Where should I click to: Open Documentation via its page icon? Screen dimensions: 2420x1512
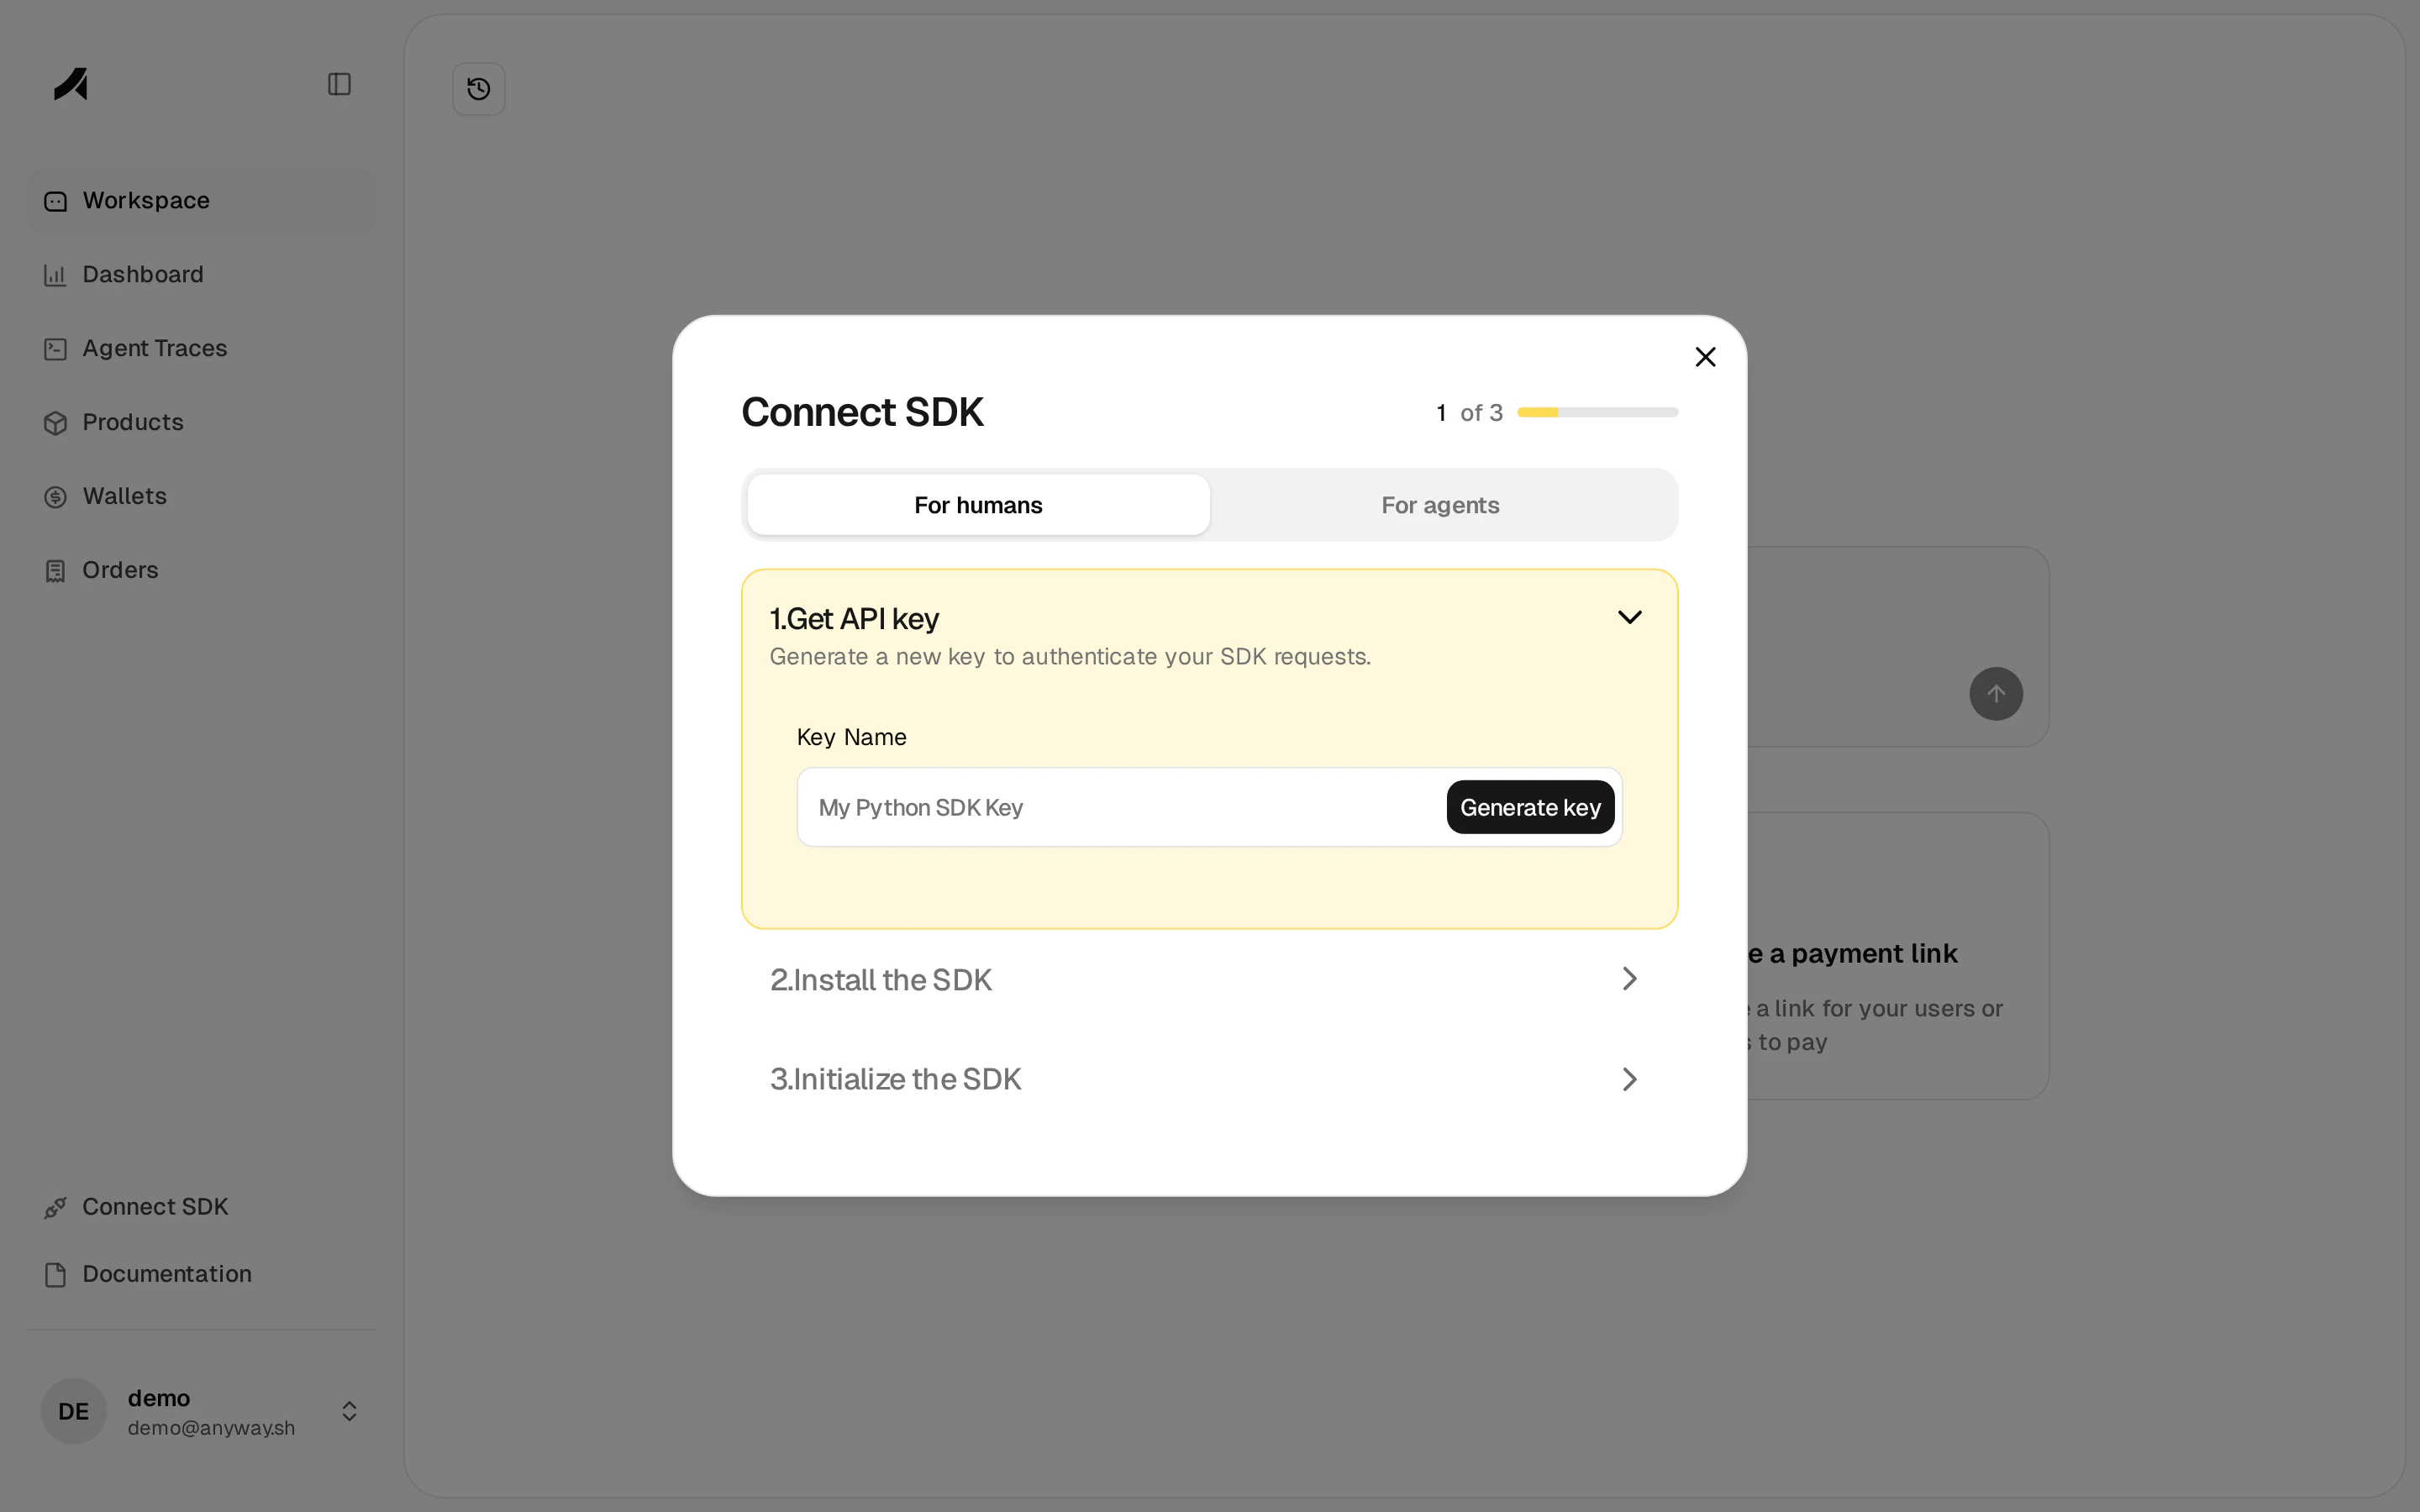(55, 1274)
